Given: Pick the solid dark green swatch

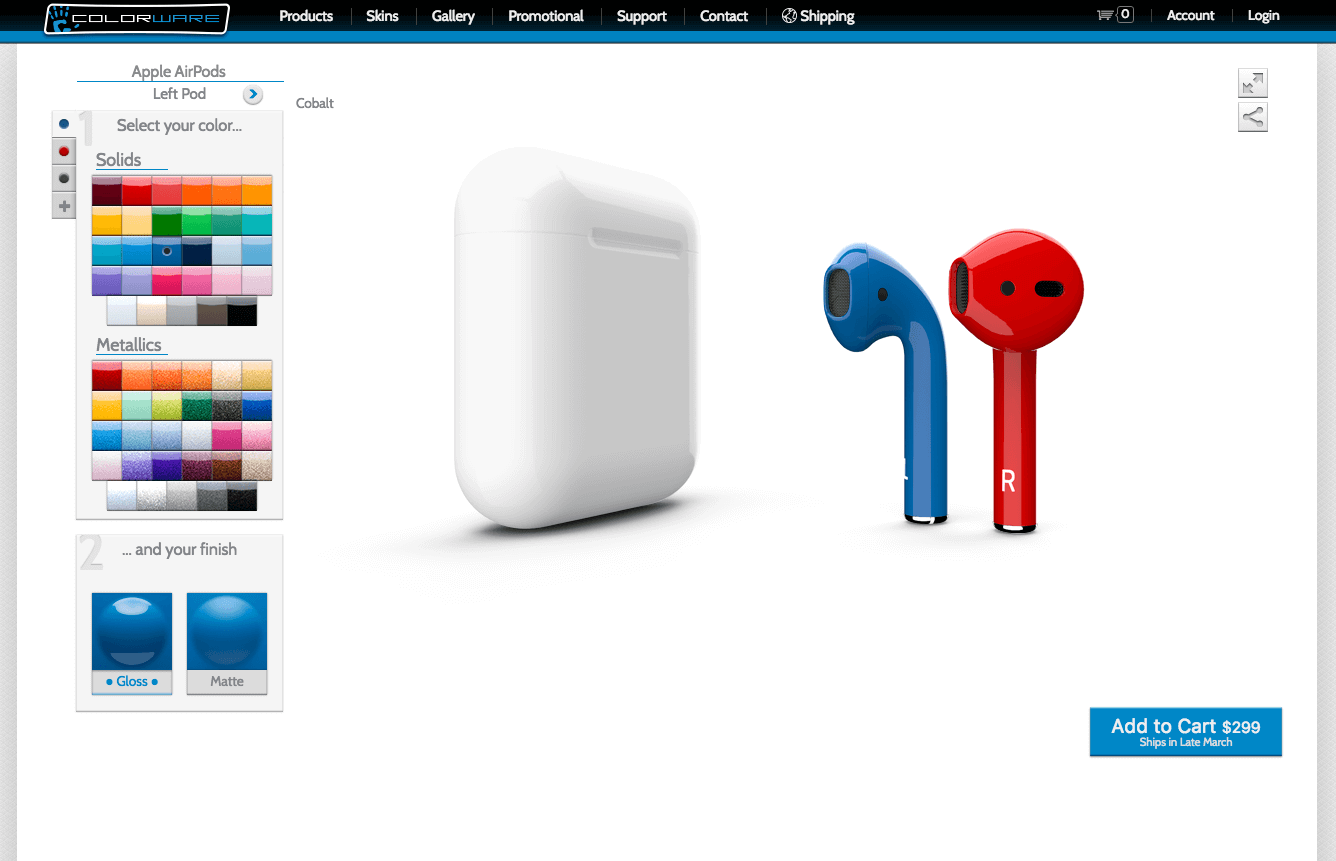Looking at the screenshot, I should [167, 221].
